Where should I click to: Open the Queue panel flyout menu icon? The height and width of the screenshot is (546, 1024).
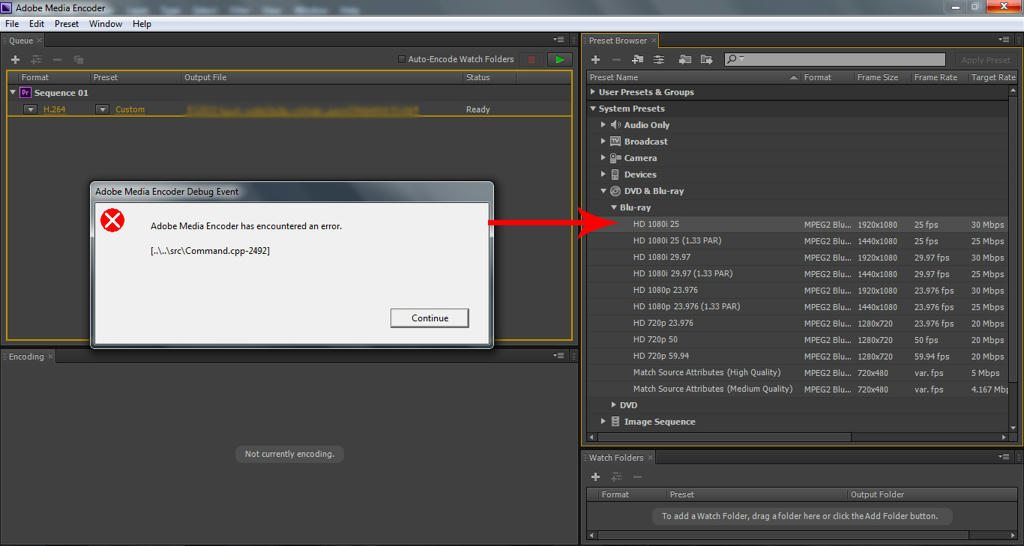560,40
